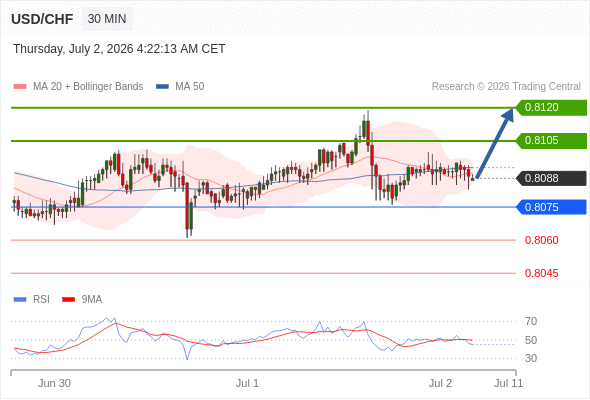The height and width of the screenshot is (400, 590).
Task: Click the red 0.8060 support label
Action: 541,240
